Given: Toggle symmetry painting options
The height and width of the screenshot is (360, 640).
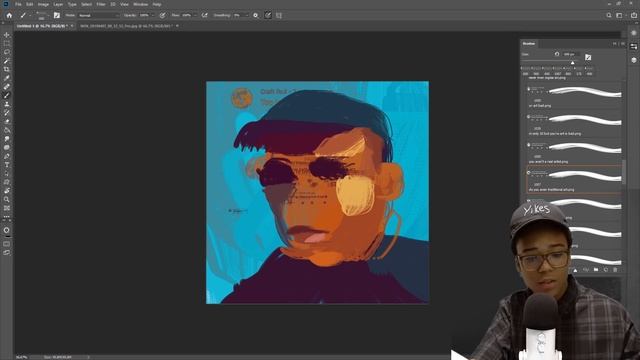Looking at the screenshot, I should point(279,16).
